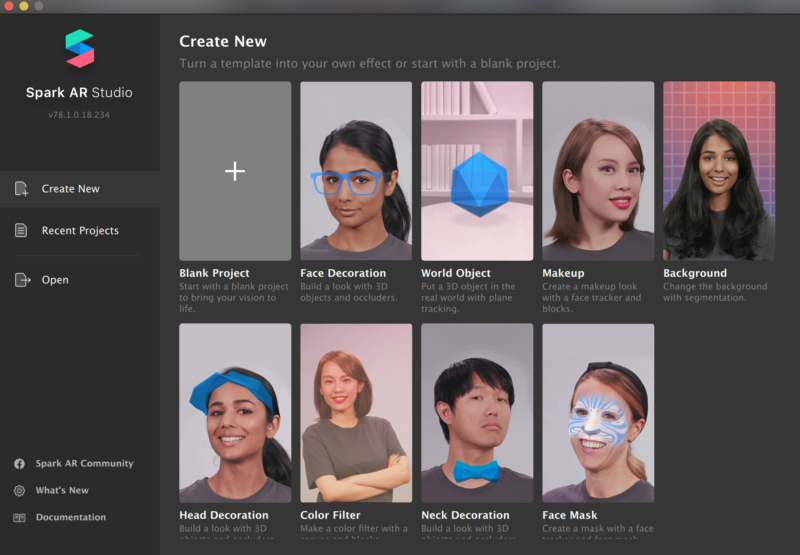Open the Documentation link
800x555 pixels.
tap(70, 518)
